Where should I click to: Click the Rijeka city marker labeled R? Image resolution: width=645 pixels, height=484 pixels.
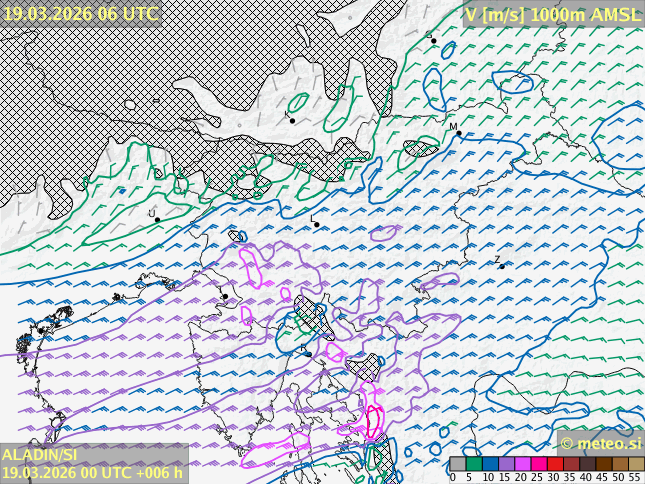click(308, 354)
